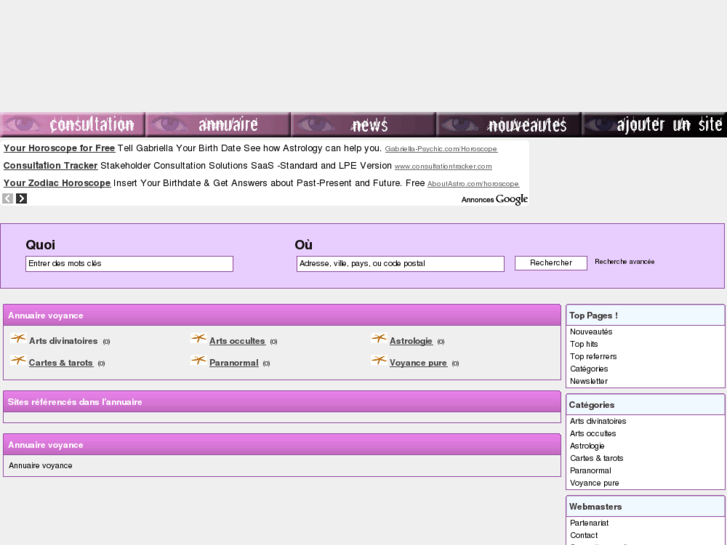The height and width of the screenshot is (545, 727).
Task: Open Partenariat in Webmasters sidebar
Action: click(589, 523)
